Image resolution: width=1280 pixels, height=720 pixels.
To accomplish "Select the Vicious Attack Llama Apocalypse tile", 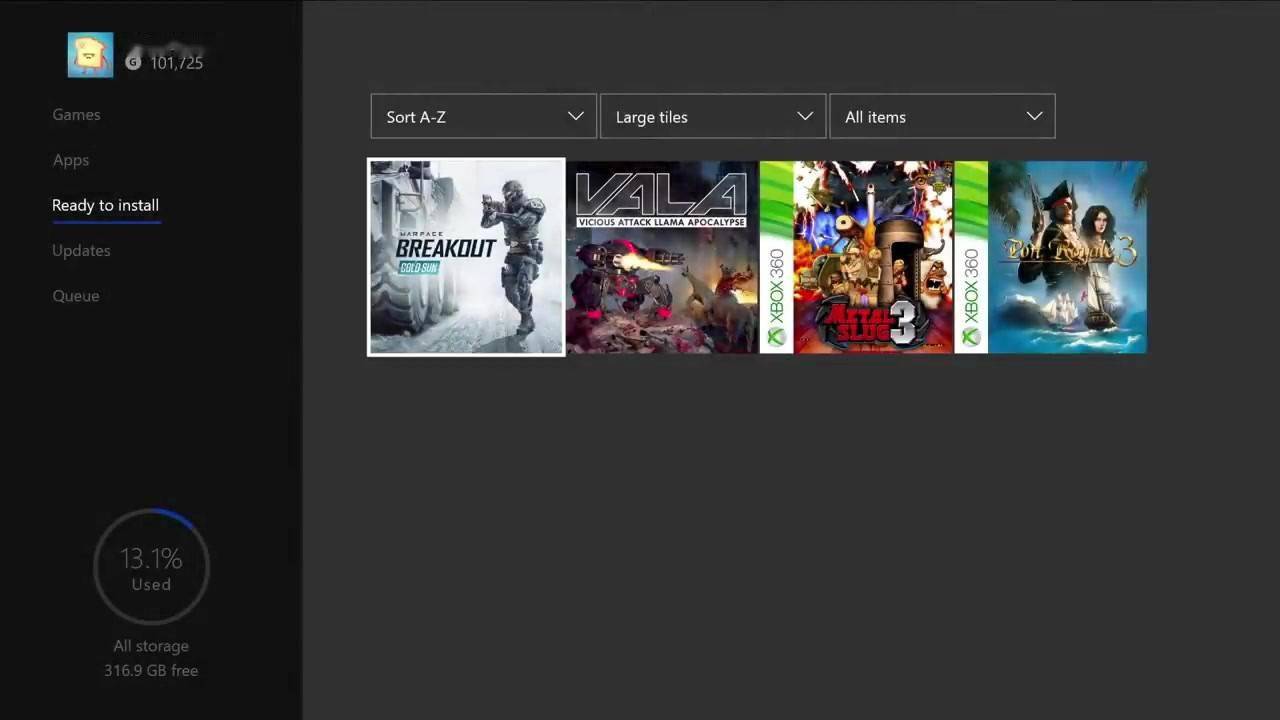I will click(662, 257).
